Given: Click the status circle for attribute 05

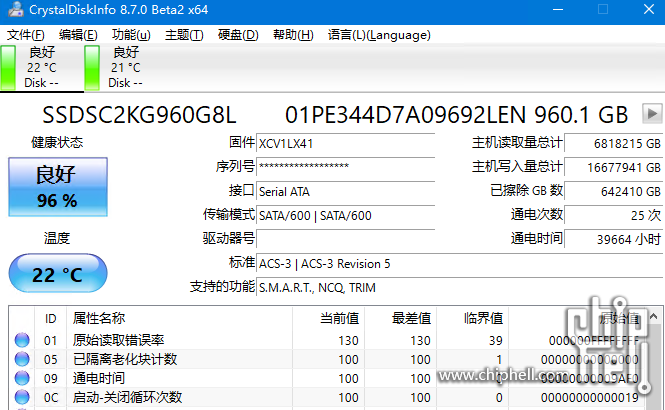Looking at the screenshot, I should pos(22,359).
